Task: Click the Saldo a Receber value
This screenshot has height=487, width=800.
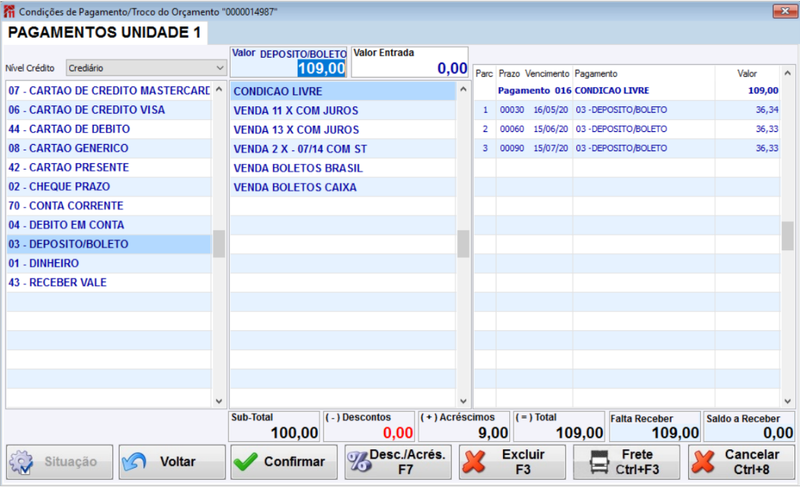Action: tap(778, 433)
